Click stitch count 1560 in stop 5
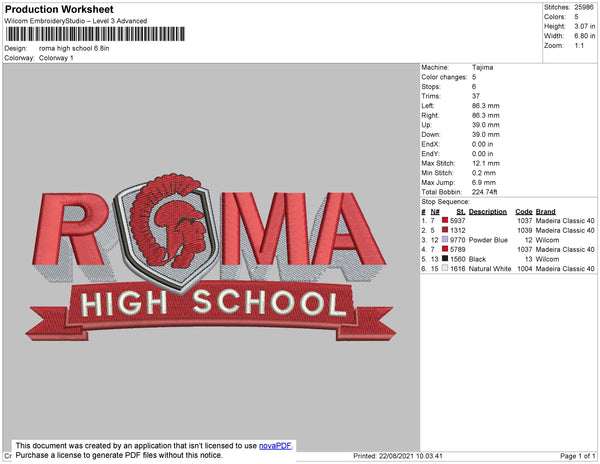This screenshot has height=464, width=600. [x=458, y=259]
